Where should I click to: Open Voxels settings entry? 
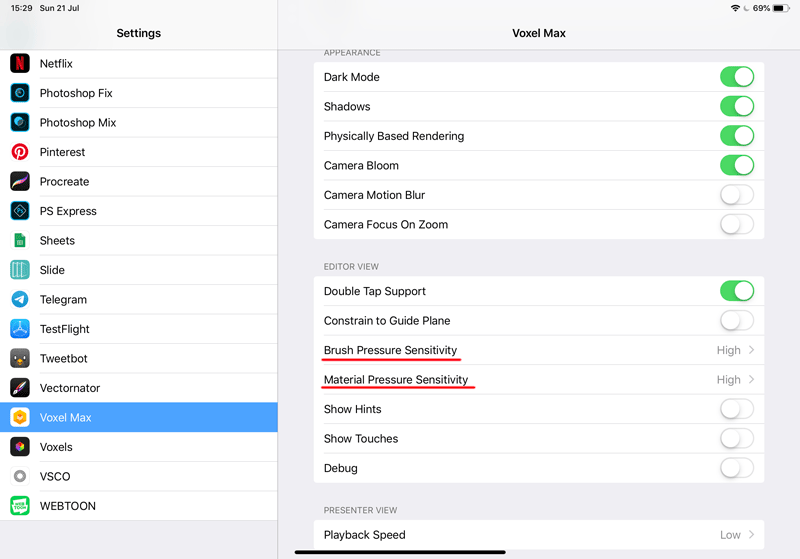tap(139, 447)
